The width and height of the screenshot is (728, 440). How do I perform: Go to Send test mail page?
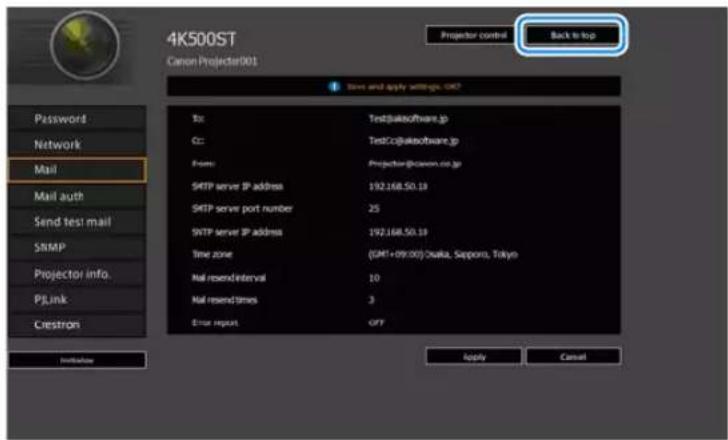(77, 222)
